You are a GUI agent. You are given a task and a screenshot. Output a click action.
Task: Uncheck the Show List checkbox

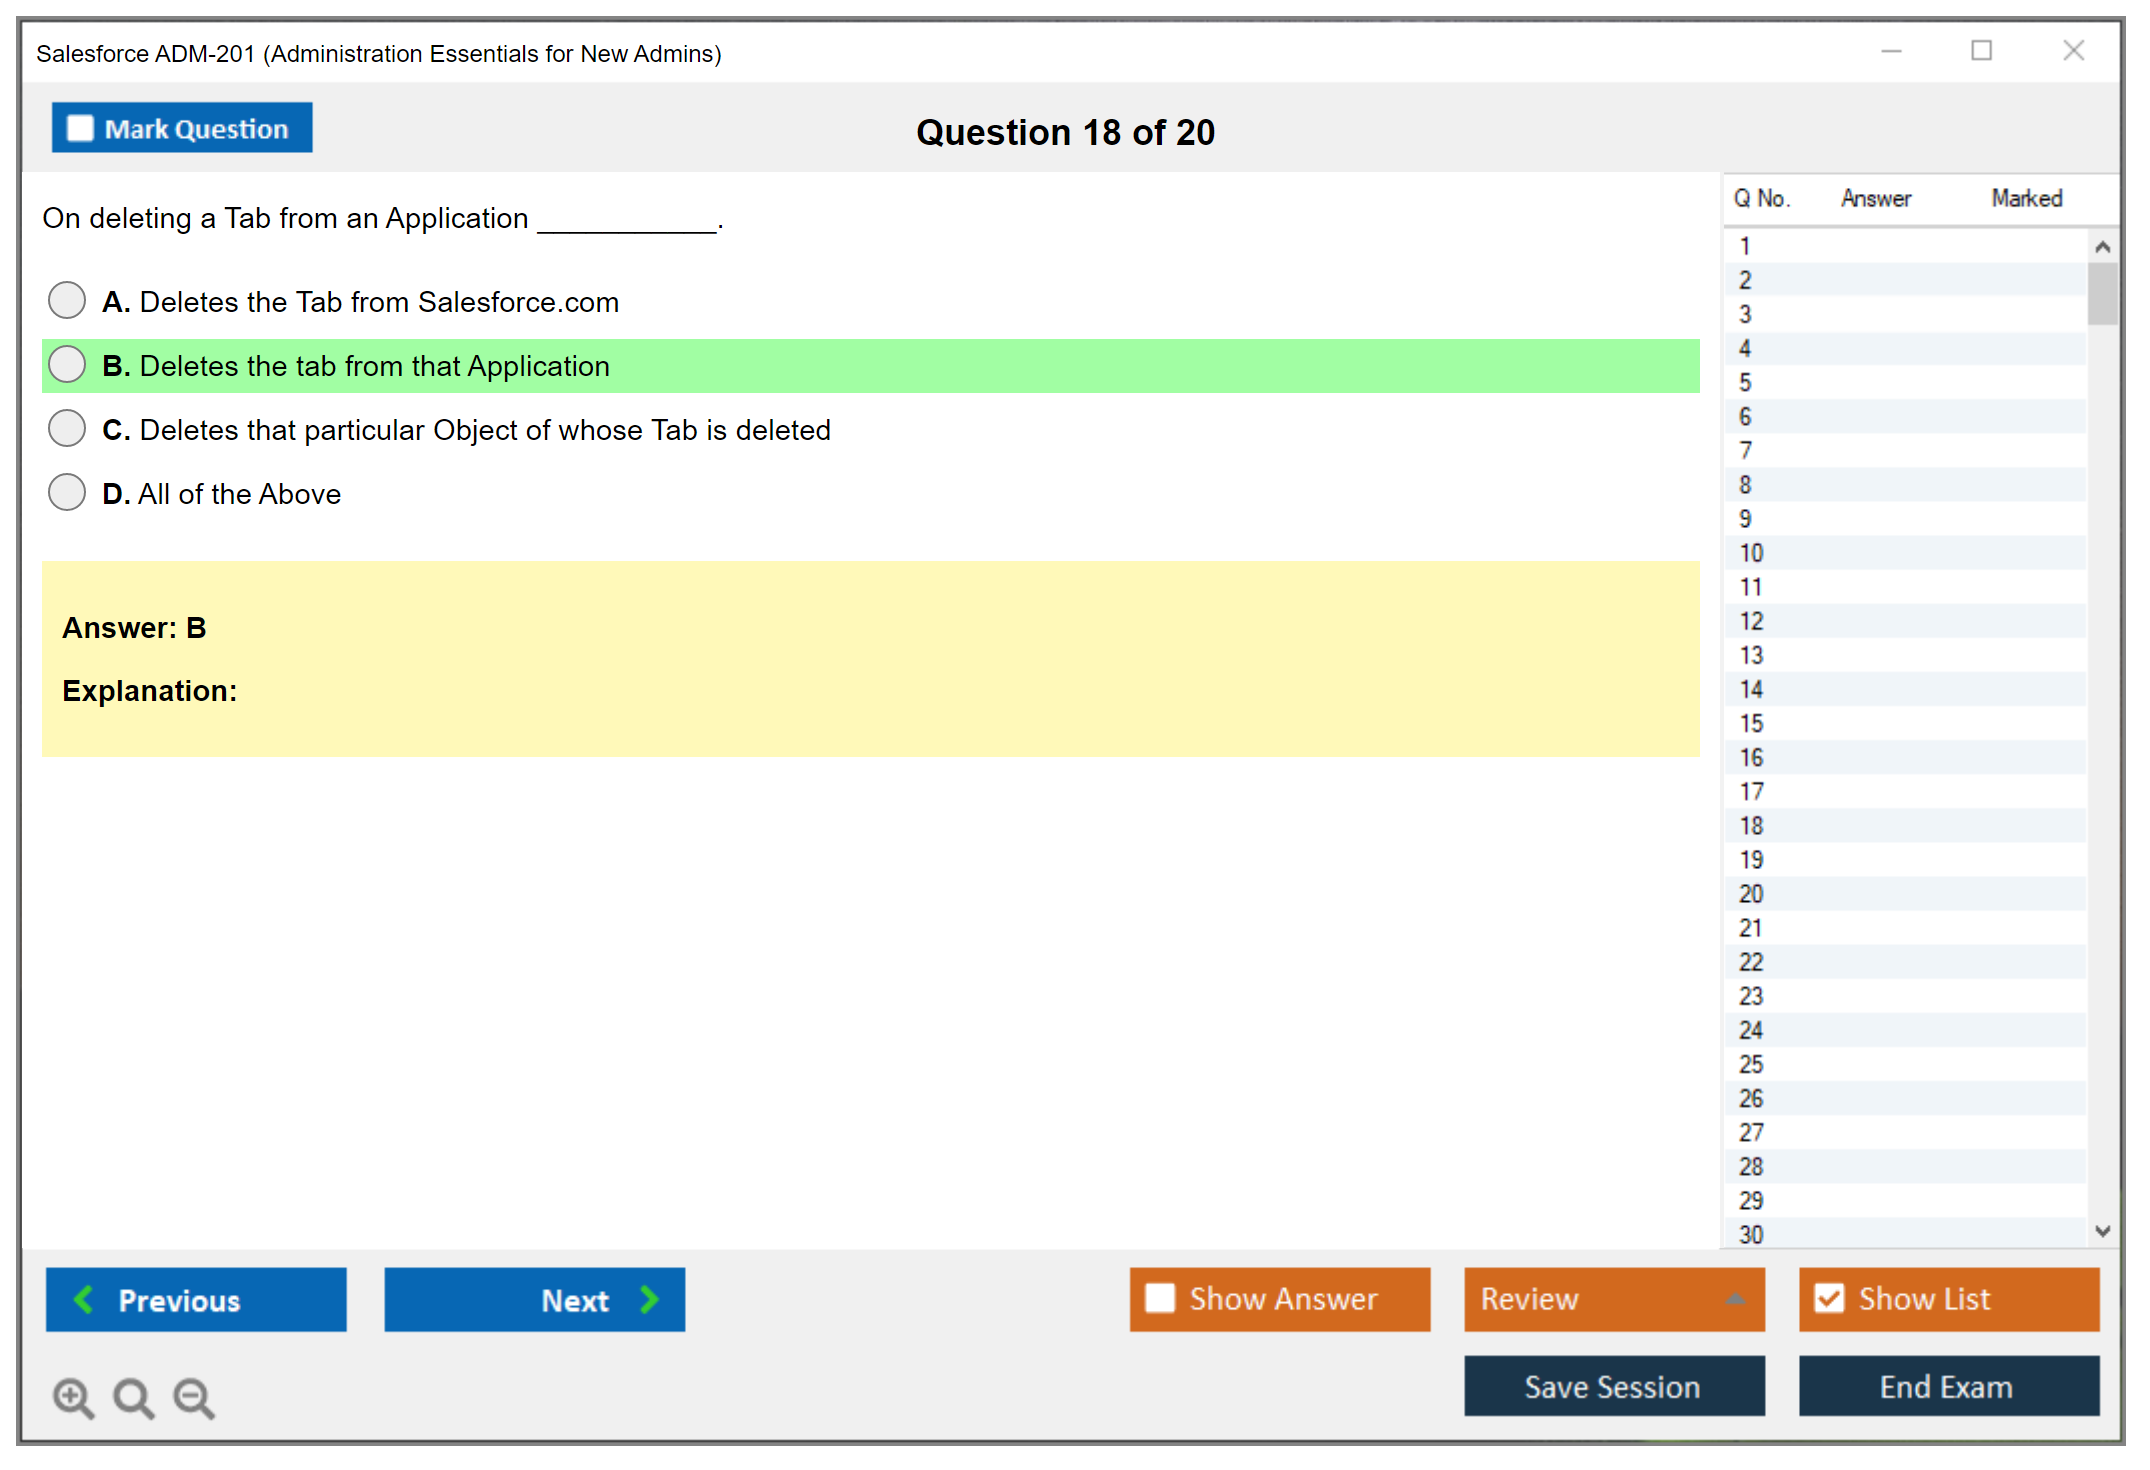coord(1829,1298)
